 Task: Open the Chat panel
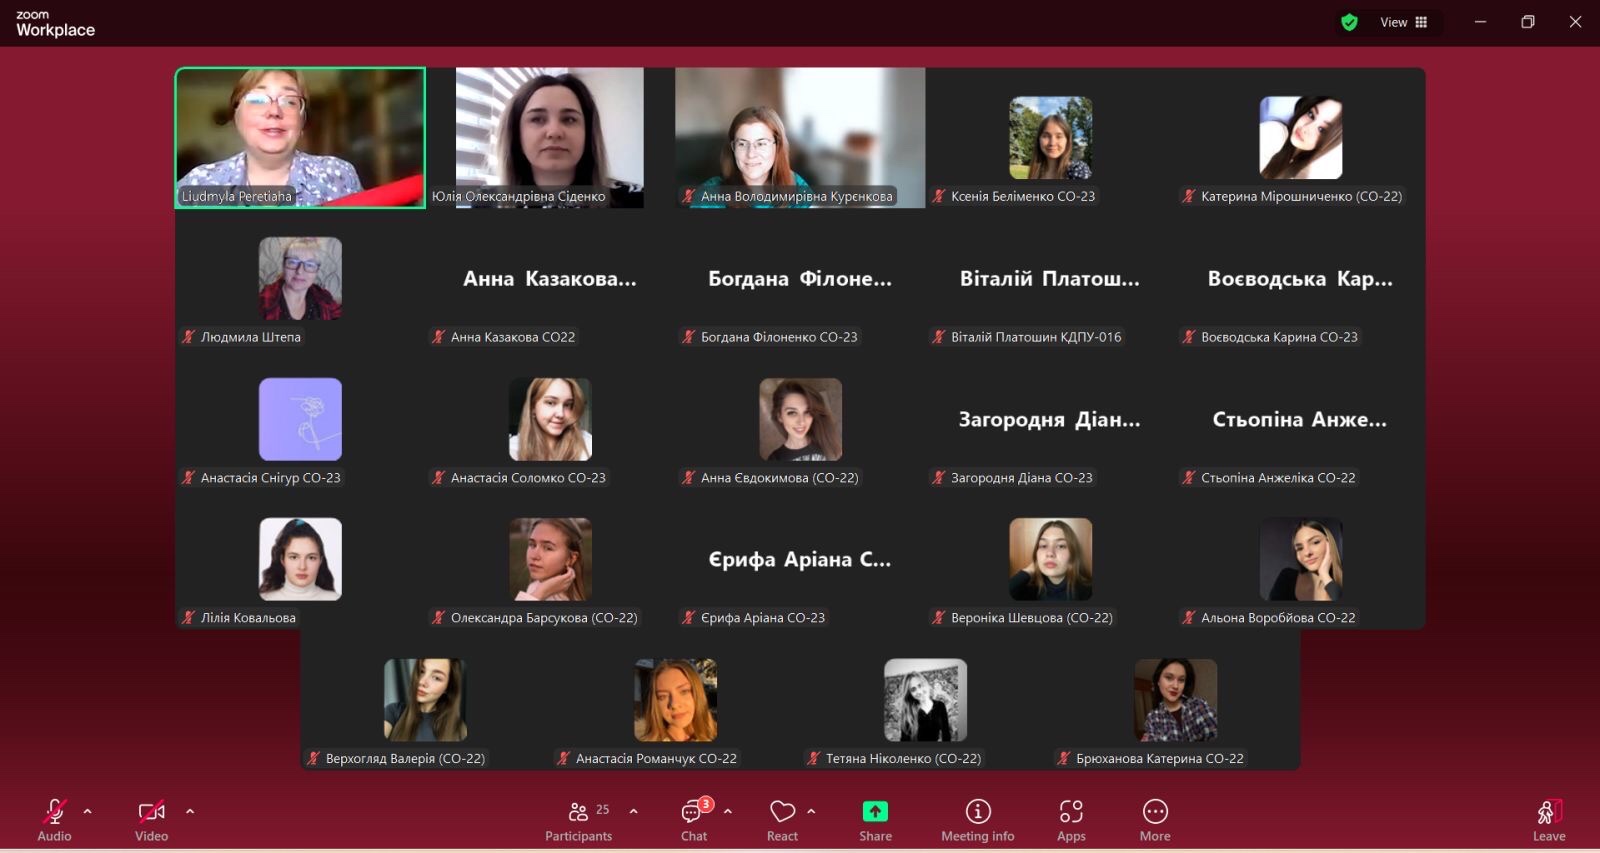tap(694, 819)
